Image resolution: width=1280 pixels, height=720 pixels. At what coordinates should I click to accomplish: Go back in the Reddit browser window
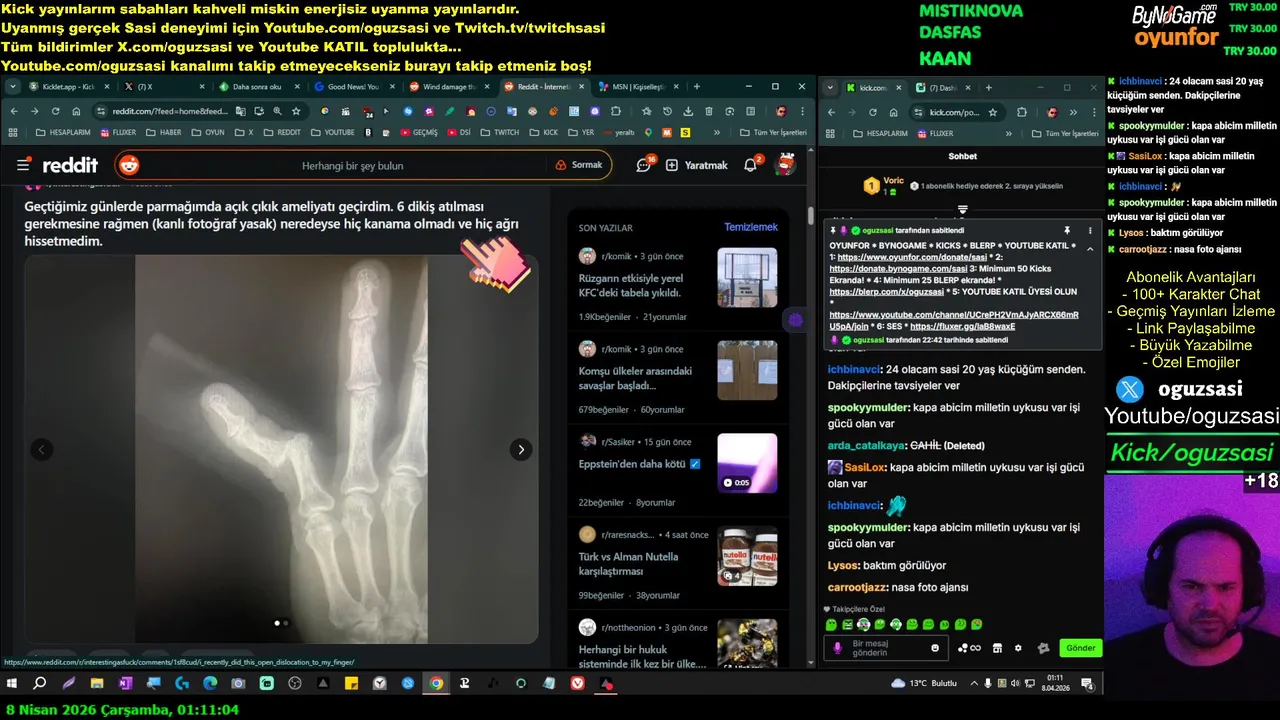(14, 111)
